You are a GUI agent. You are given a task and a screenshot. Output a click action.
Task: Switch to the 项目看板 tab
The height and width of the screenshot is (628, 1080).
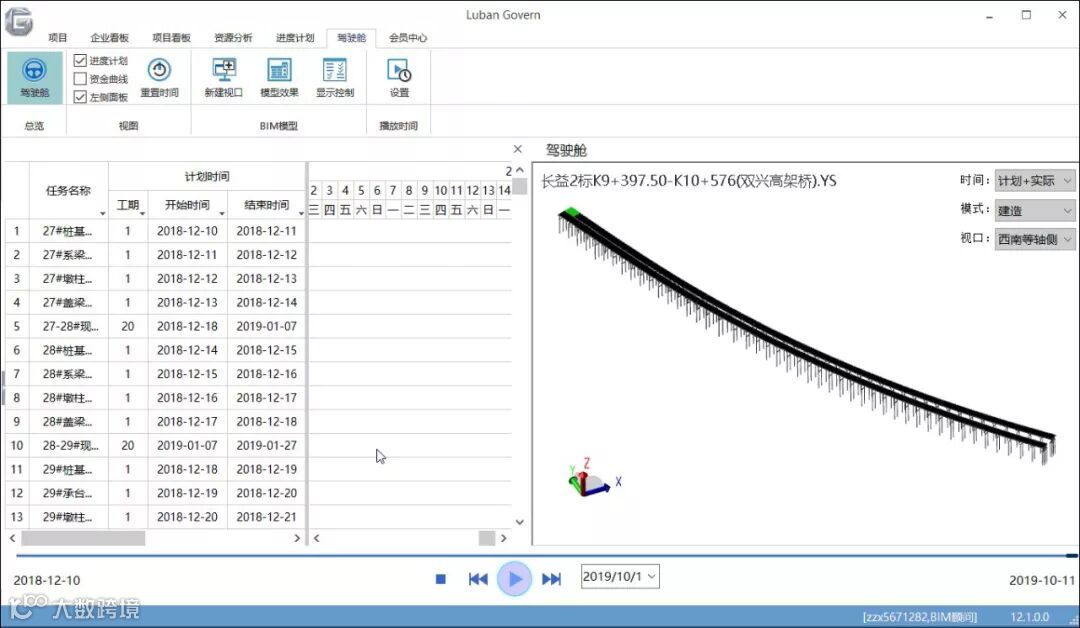pos(172,38)
